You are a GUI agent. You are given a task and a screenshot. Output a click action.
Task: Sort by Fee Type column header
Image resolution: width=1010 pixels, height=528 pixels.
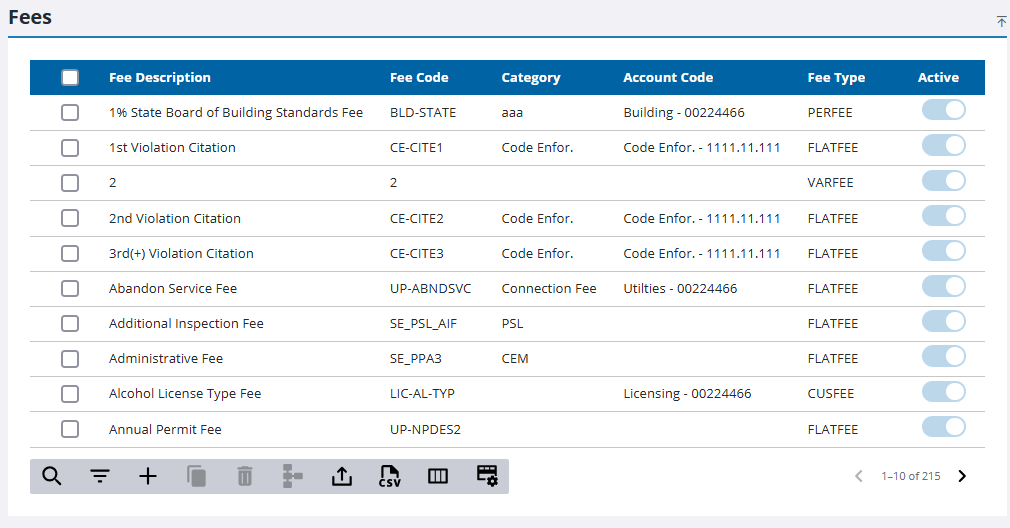[836, 78]
